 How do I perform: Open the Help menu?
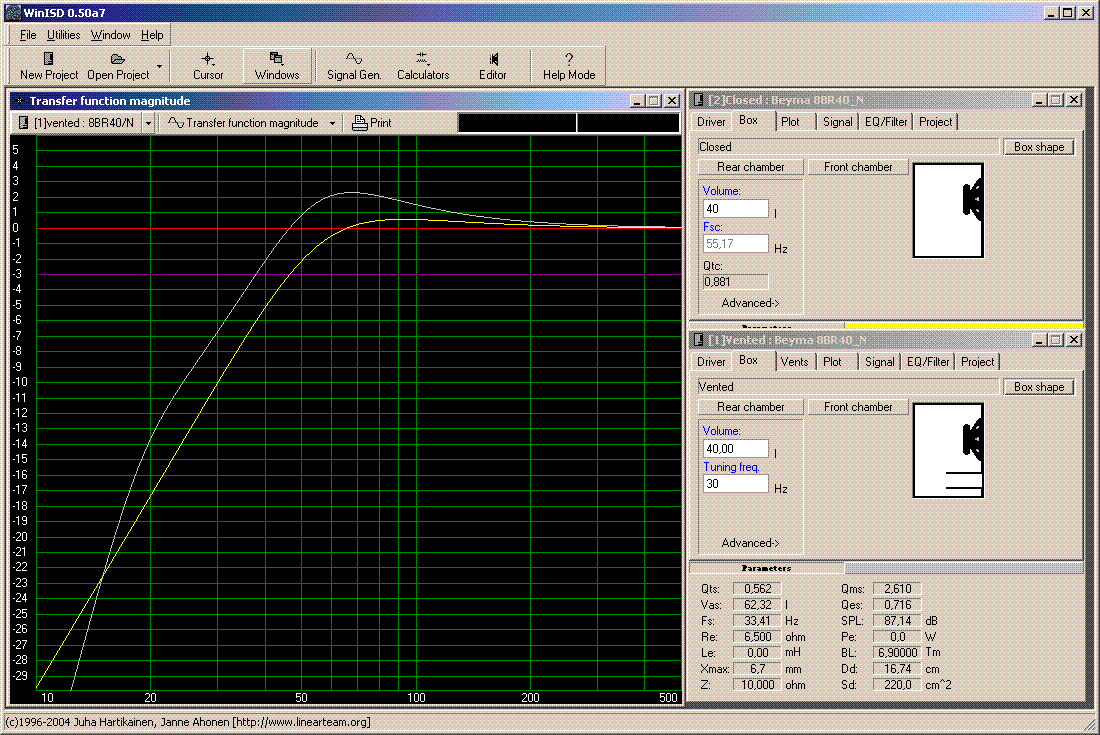[152, 35]
